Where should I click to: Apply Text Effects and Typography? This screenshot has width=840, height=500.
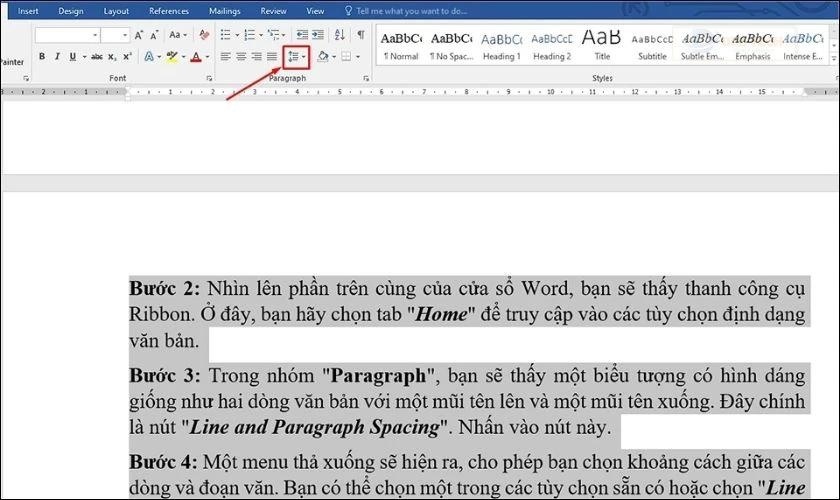(149, 56)
